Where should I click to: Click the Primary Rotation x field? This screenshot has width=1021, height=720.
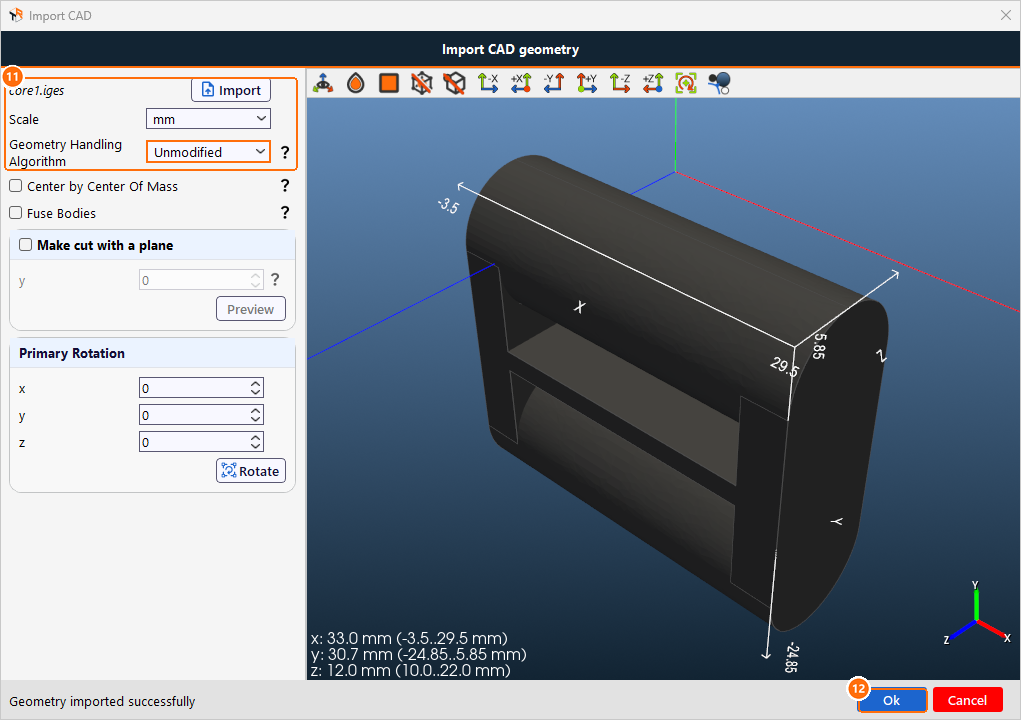point(201,388)
